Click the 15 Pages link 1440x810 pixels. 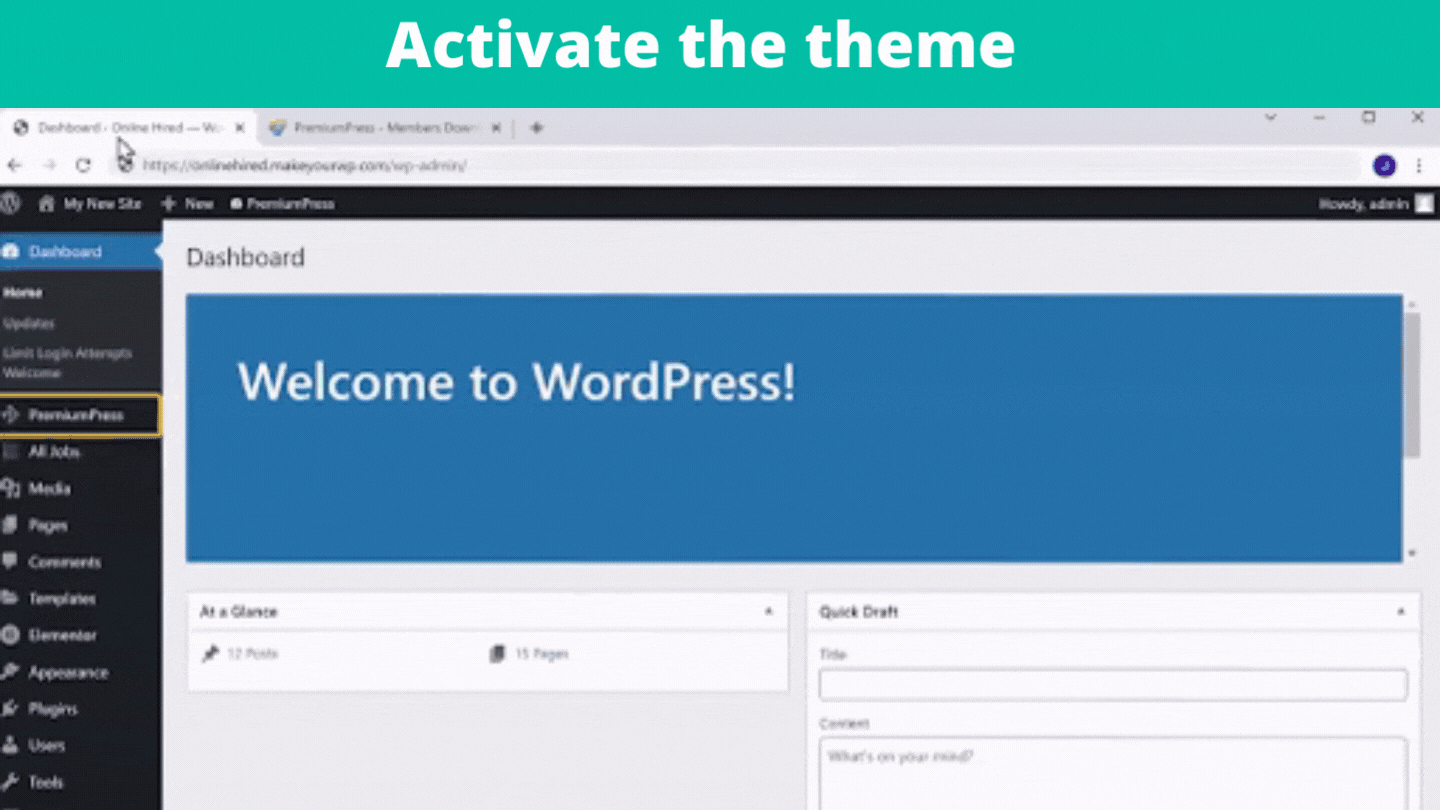click(540, 654)
